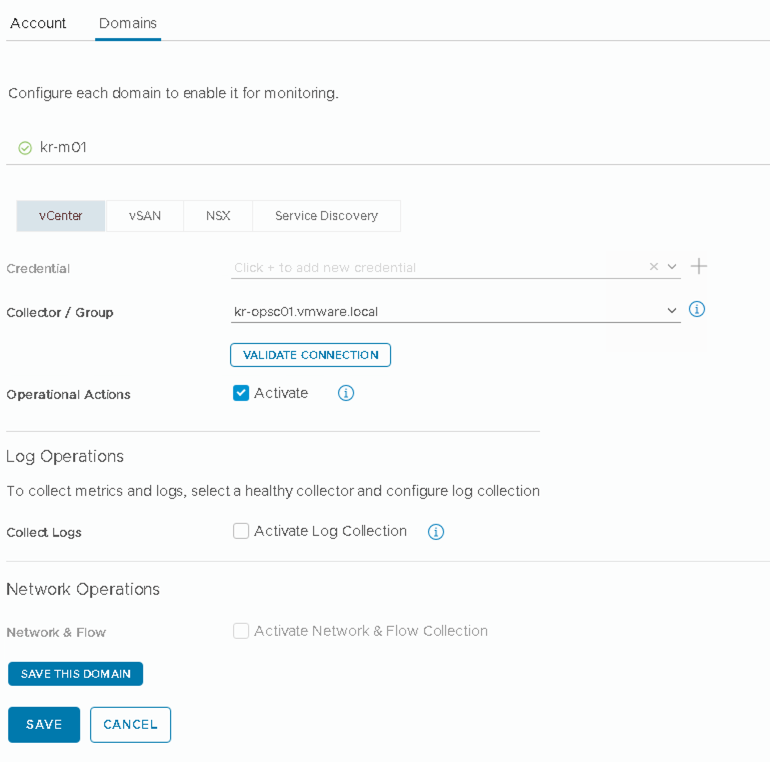The height and width of the screenshot is (762, 770).
Task: Select the Domains tab
Action: [x=128, y=23]
